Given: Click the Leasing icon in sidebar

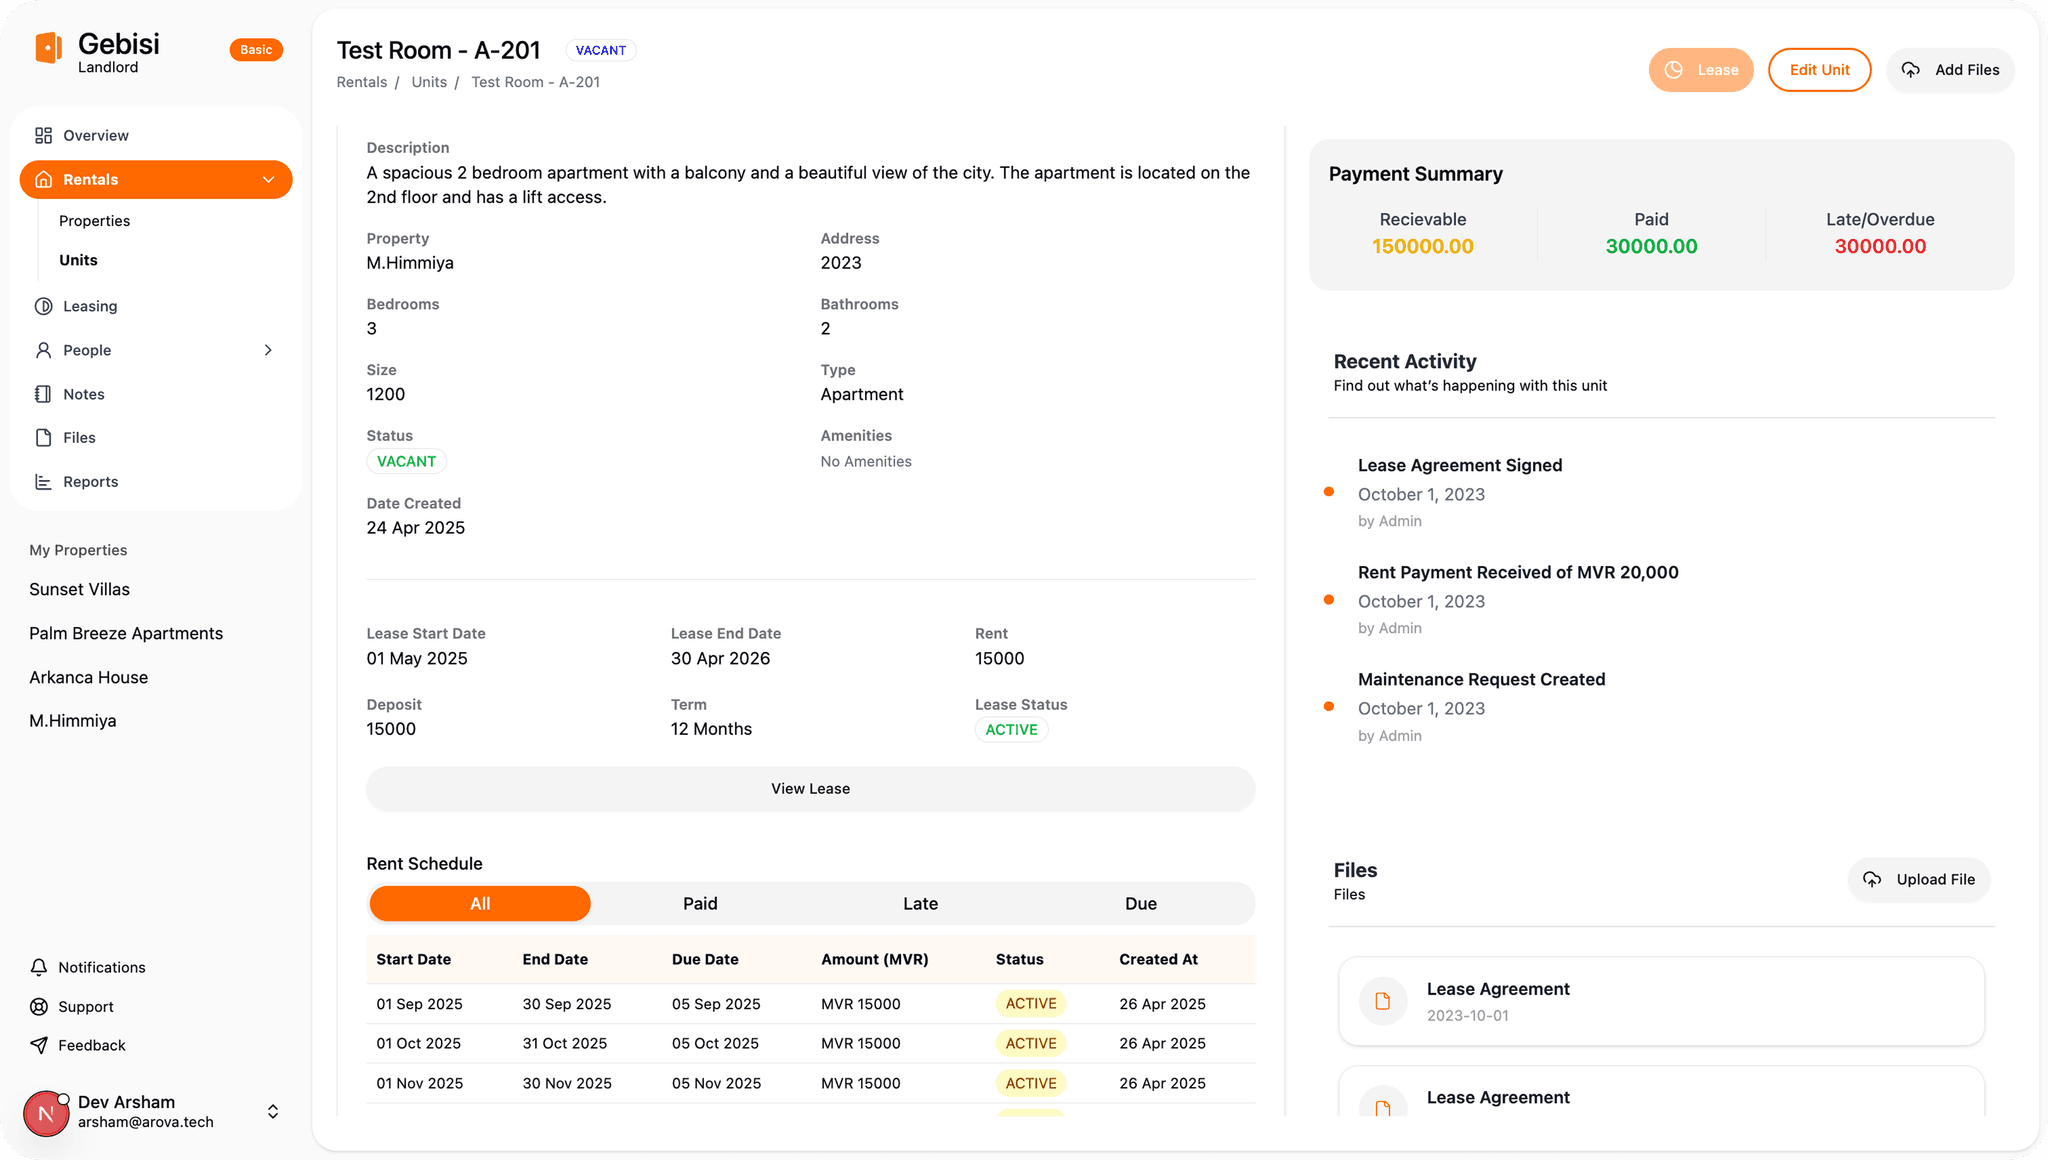Looking at the screenshot, I should 43,306.
